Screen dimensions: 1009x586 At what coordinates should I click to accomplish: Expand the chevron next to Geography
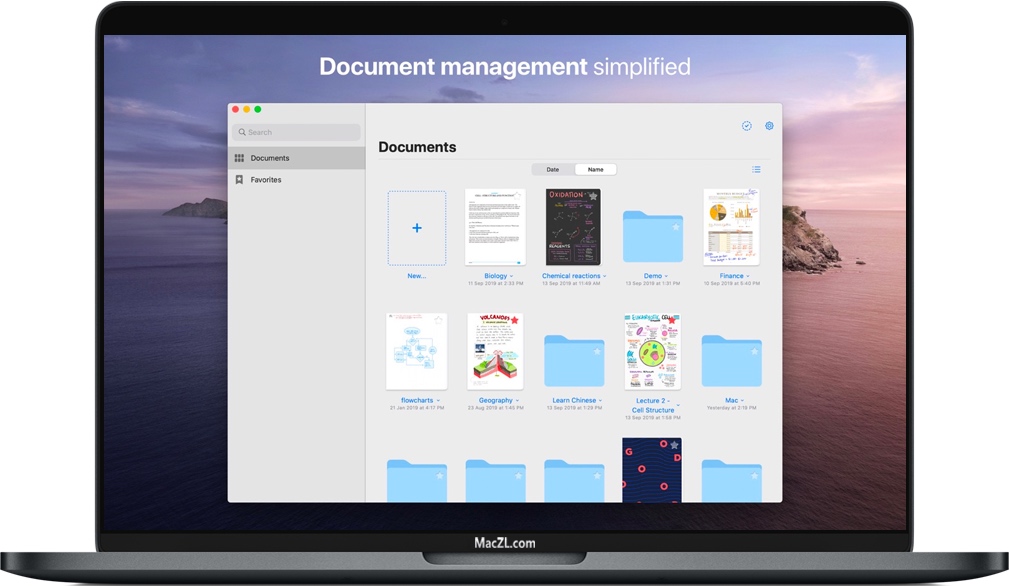(517, 401)
